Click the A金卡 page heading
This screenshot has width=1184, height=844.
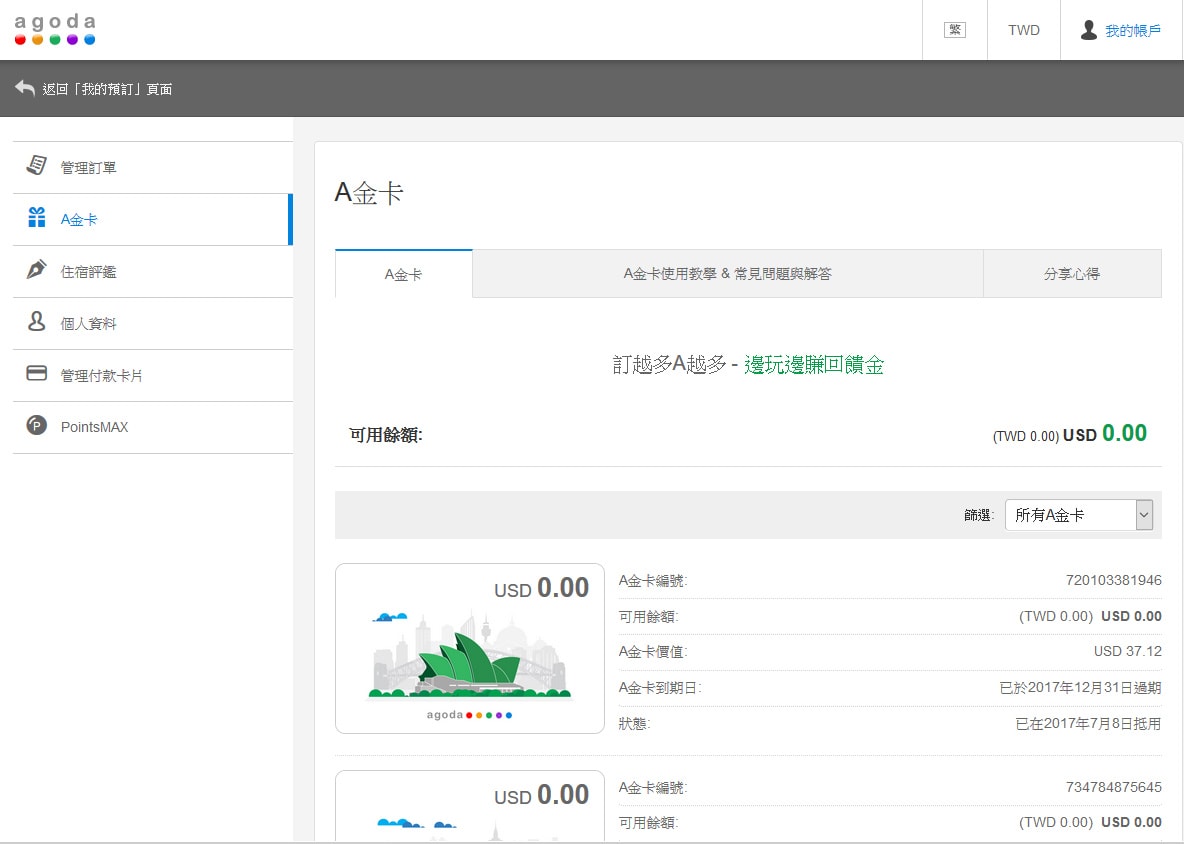pos(369,193)
